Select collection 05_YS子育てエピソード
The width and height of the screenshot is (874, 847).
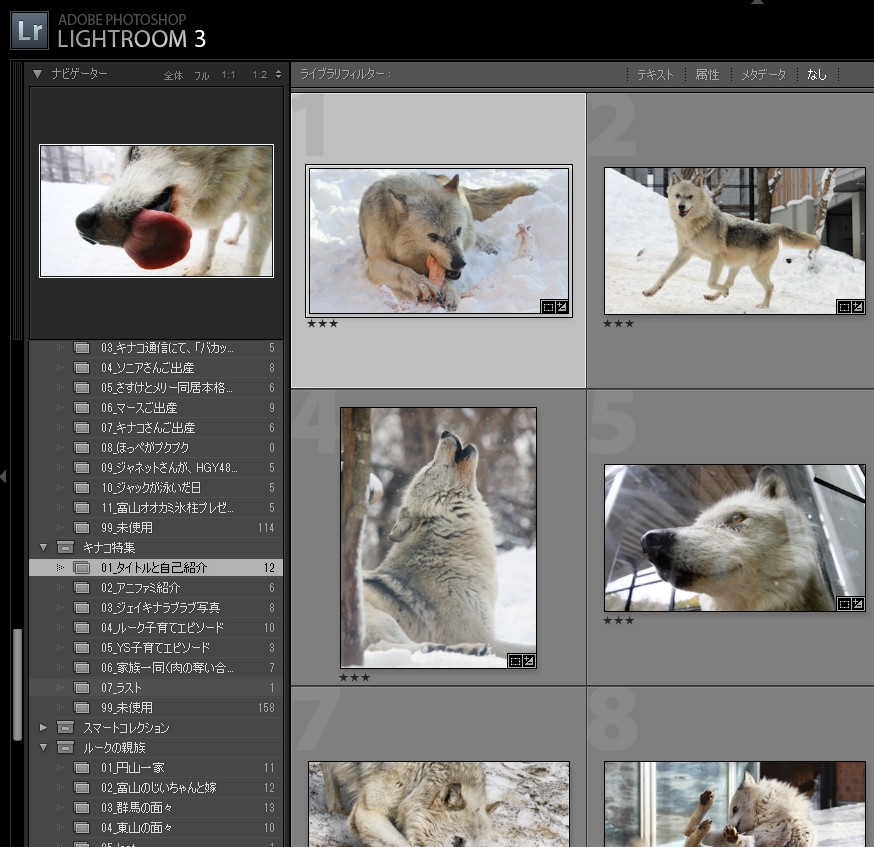(156, 648)
